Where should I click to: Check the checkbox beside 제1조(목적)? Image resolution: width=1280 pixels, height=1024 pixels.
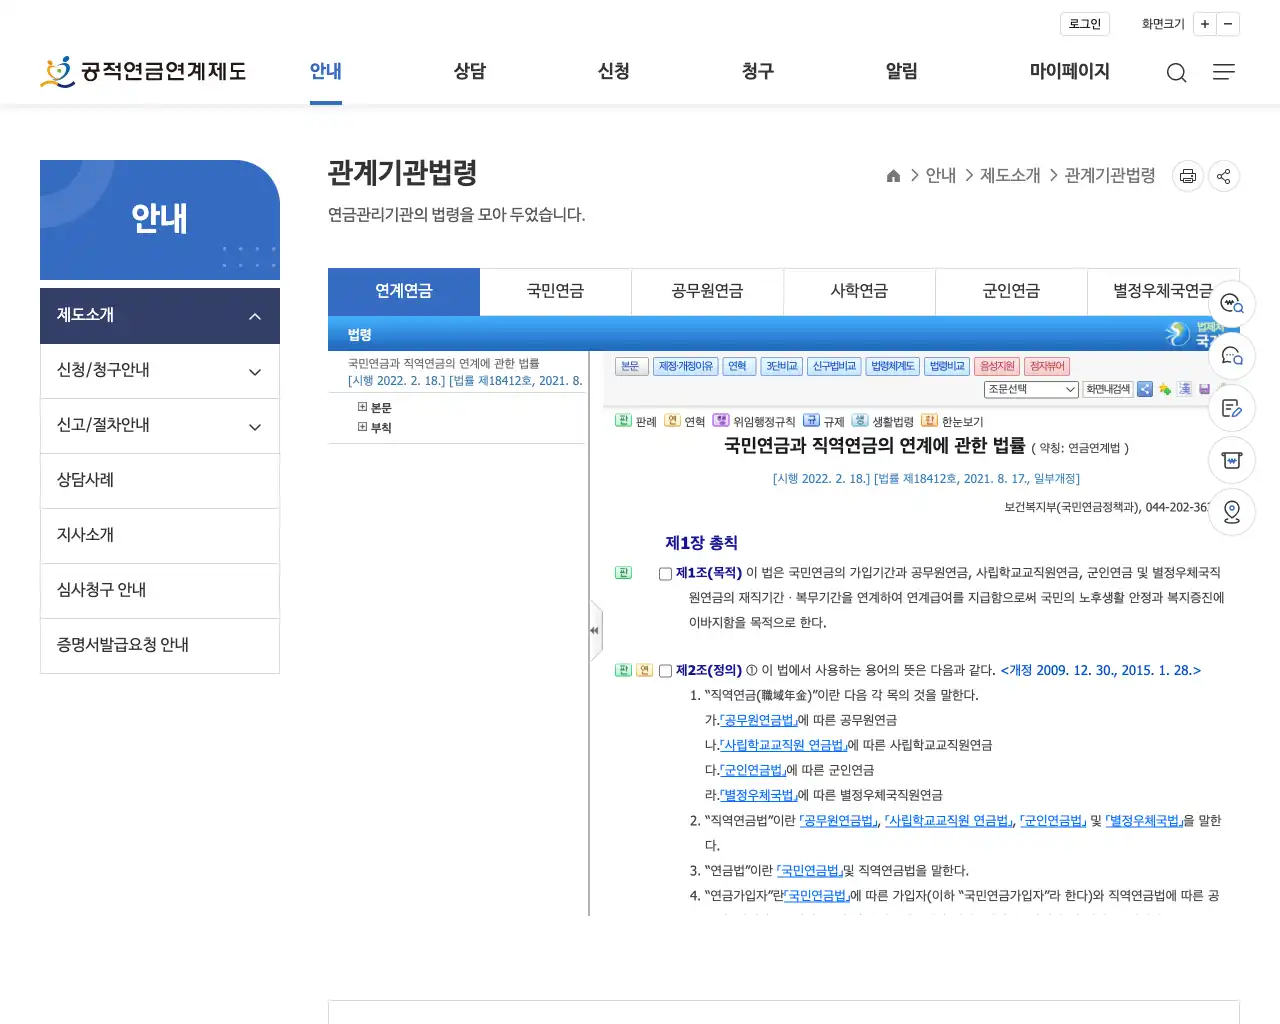click(x=665, y=573)
